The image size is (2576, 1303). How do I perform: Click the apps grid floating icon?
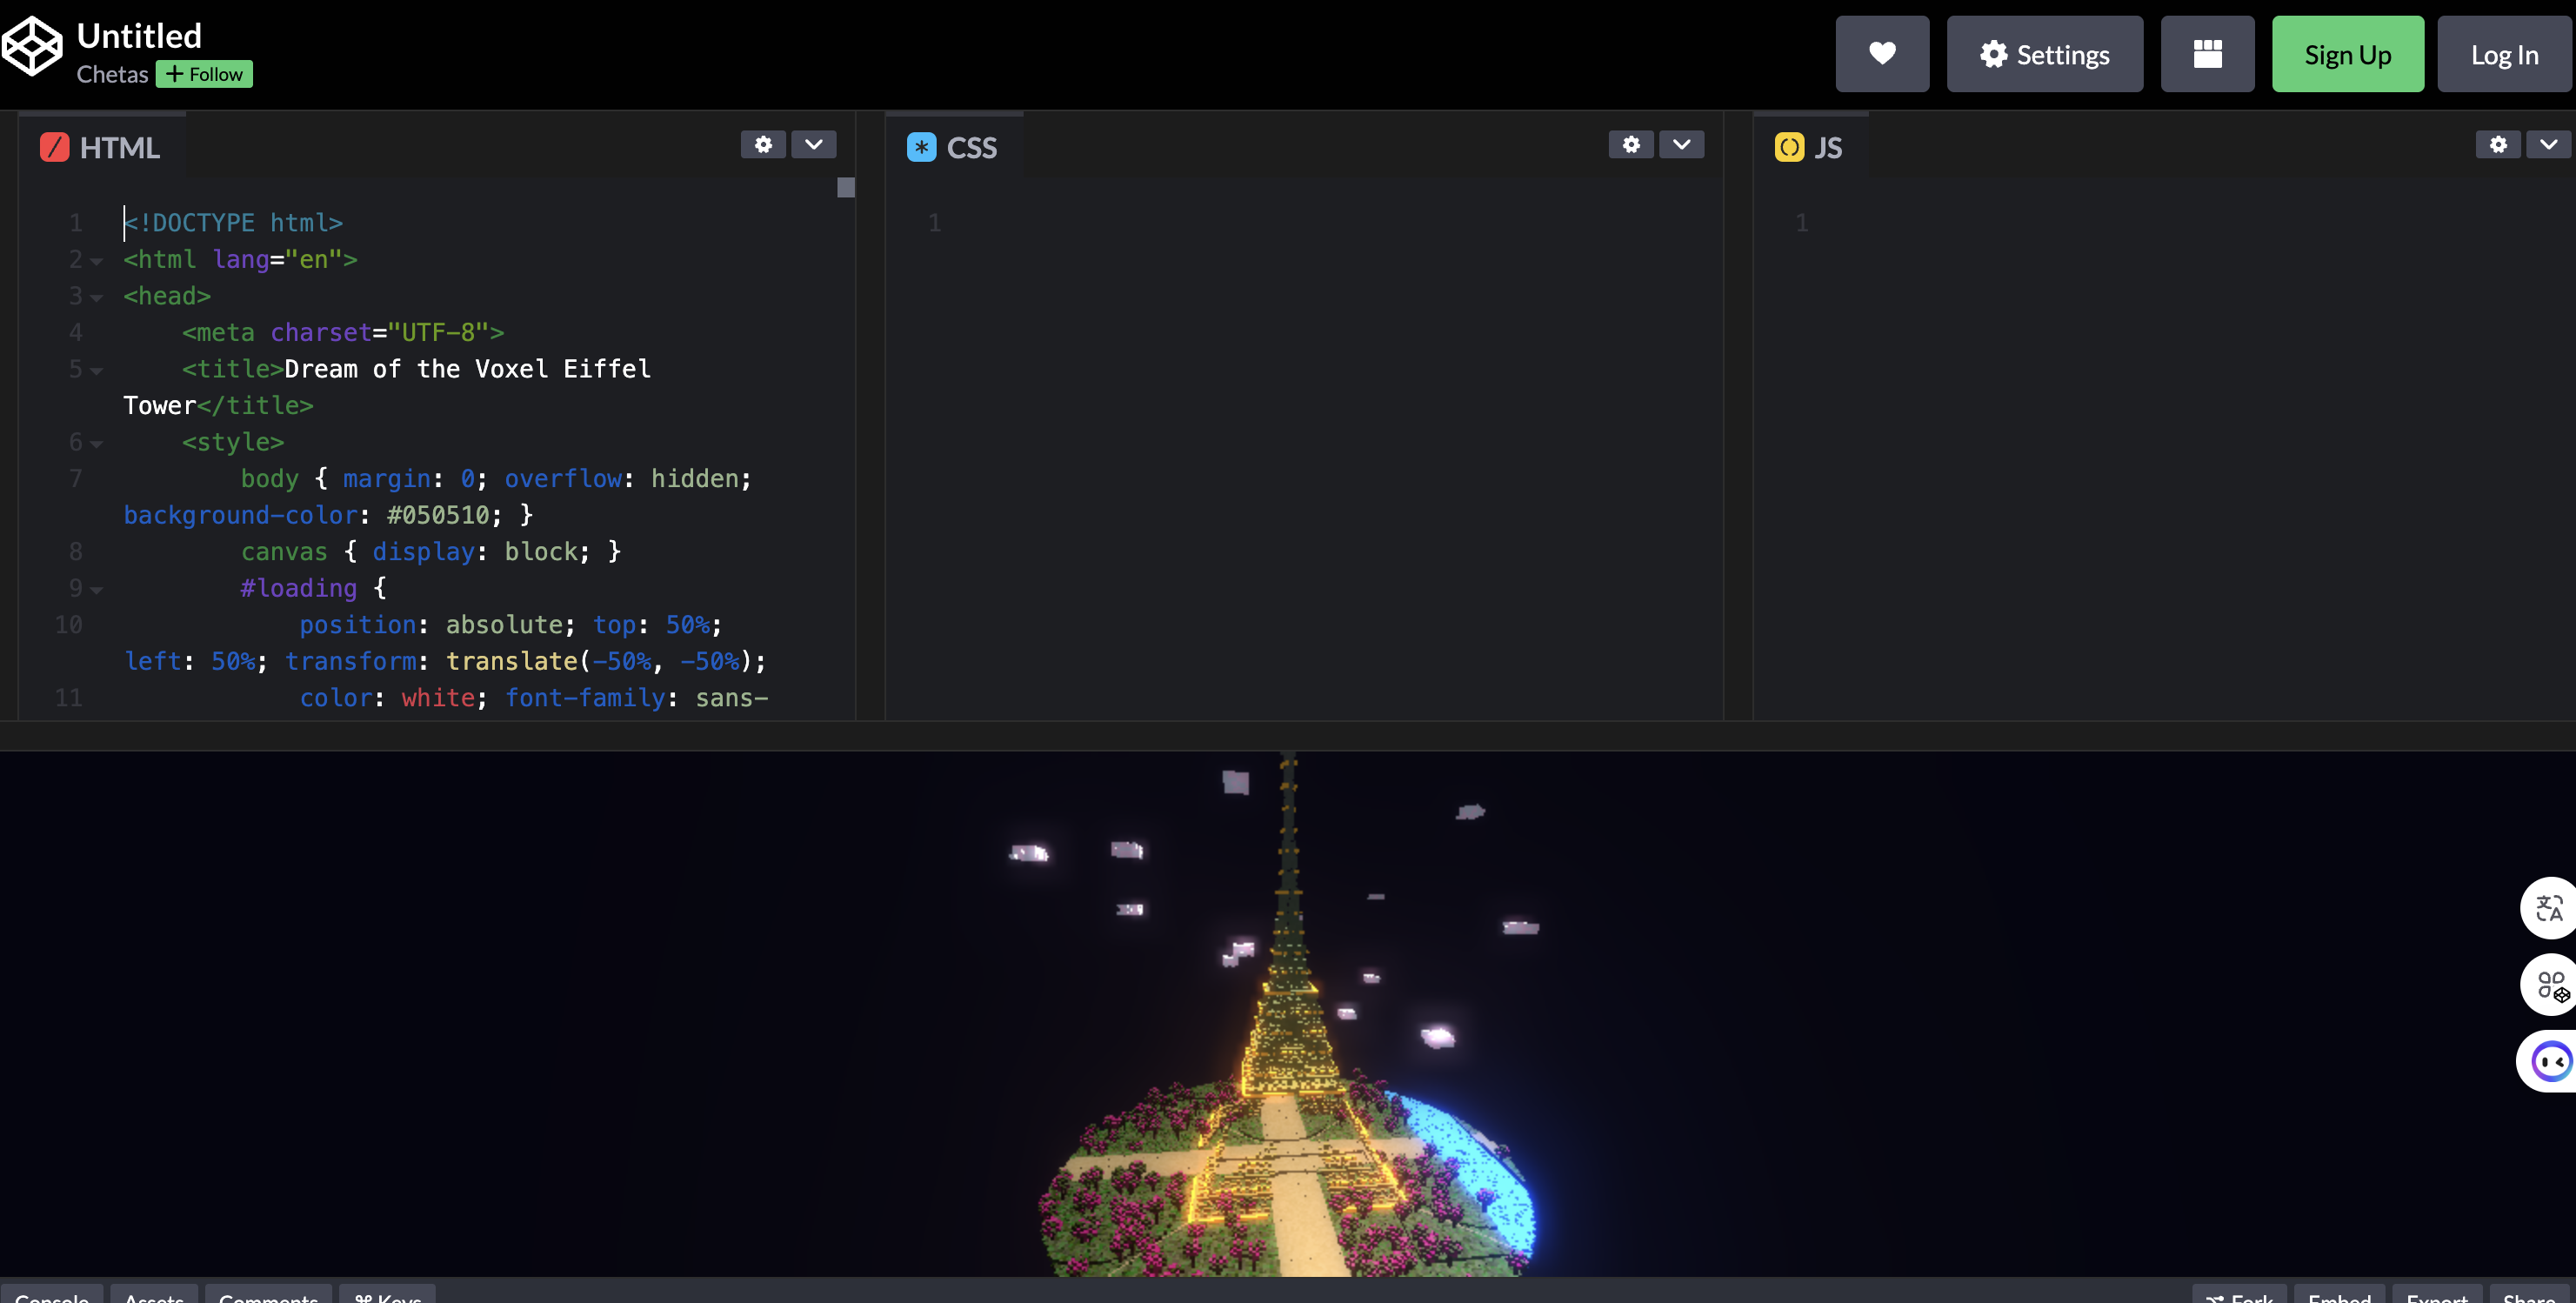point(2551,985)
